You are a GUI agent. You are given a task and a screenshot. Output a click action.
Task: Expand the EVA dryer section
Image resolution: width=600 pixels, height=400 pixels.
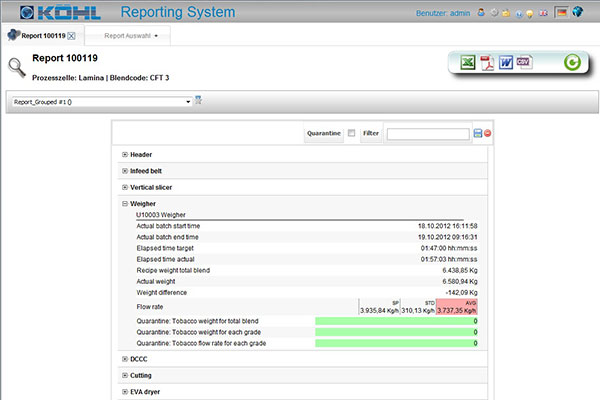click(125, 391)
